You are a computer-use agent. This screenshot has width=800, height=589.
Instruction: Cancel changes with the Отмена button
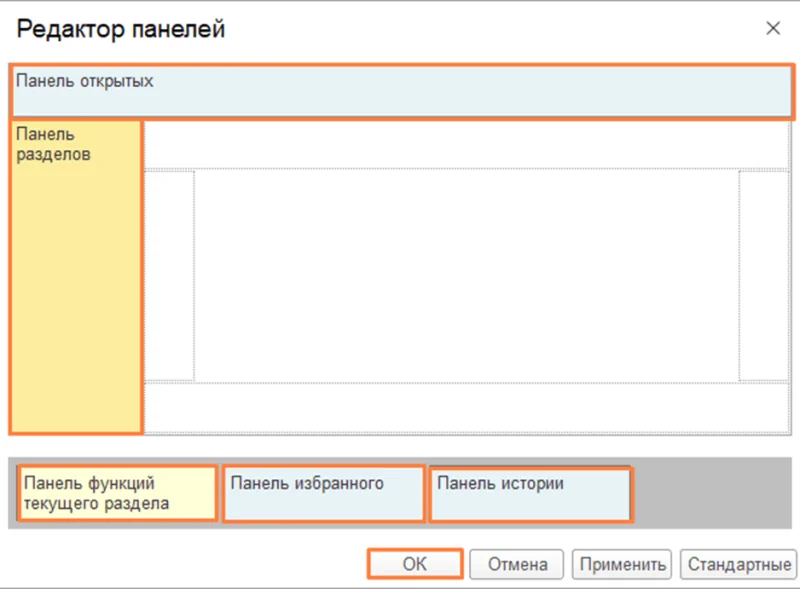tap(517, 564)
